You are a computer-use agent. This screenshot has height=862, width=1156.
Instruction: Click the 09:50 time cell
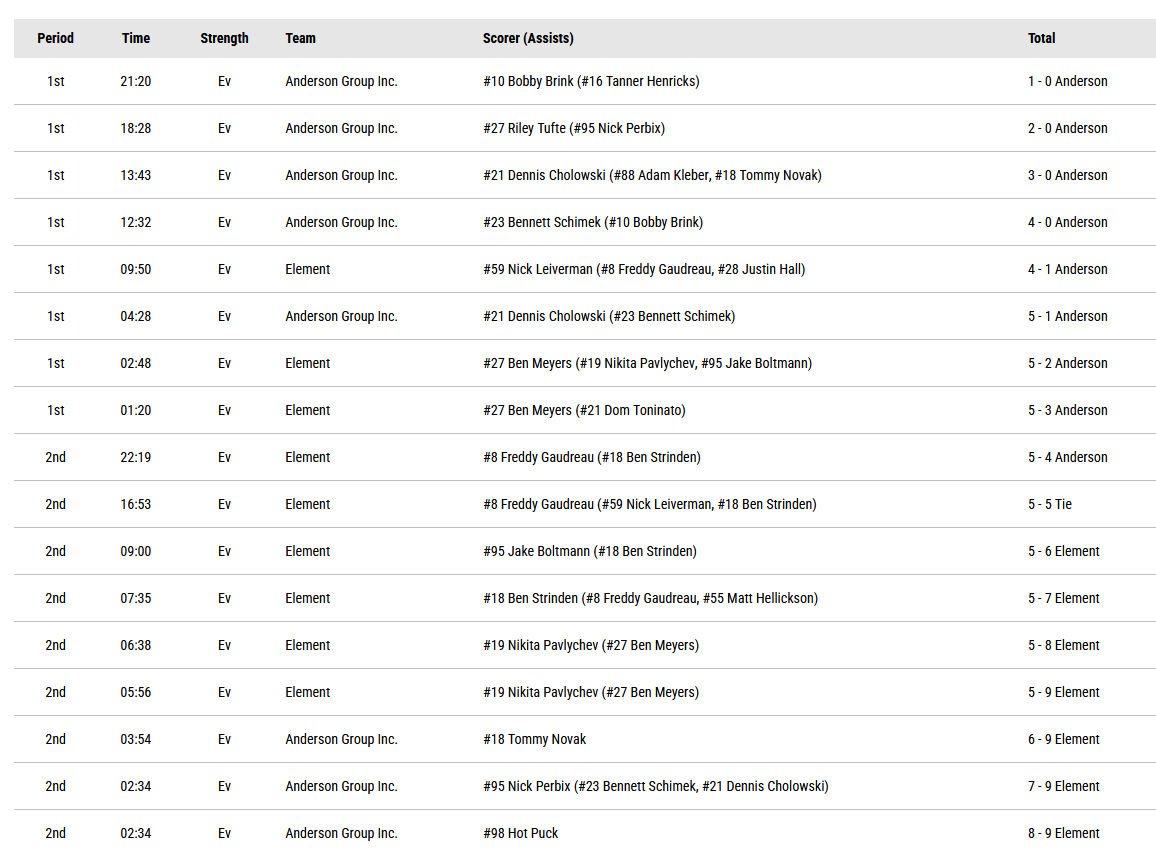point(136,269)
